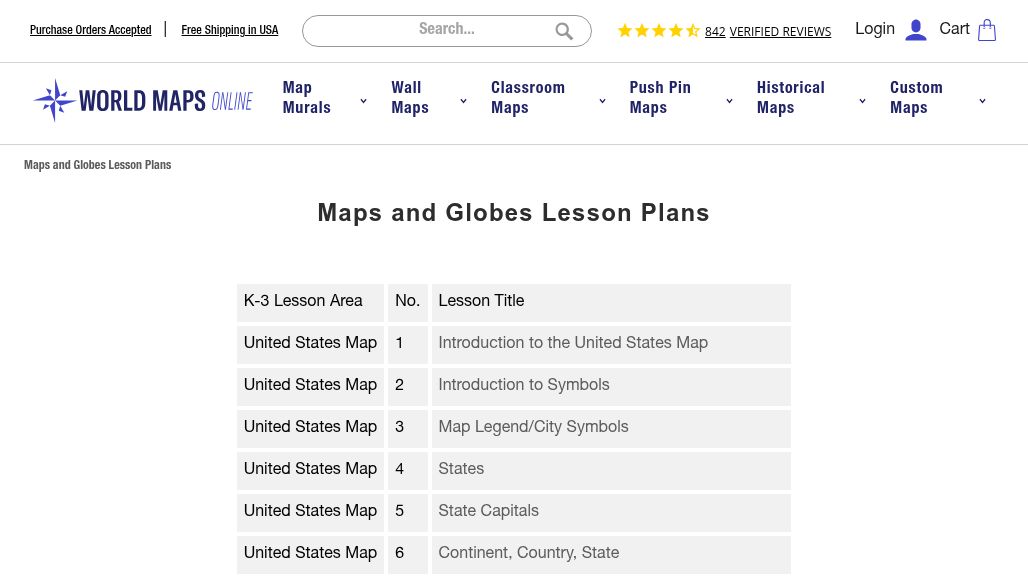Open the shopping cart bag icon
Screen dimensions: 1028x578
pos(987,30)
